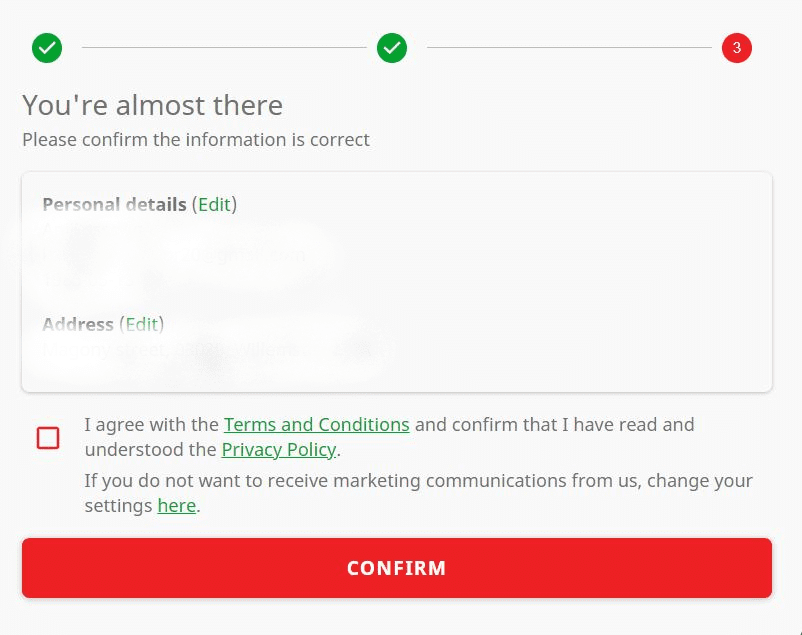This screenshot has height=635, width=802.
Task: Click the 'Please confirm the information is correct' text
Action: 196,140
